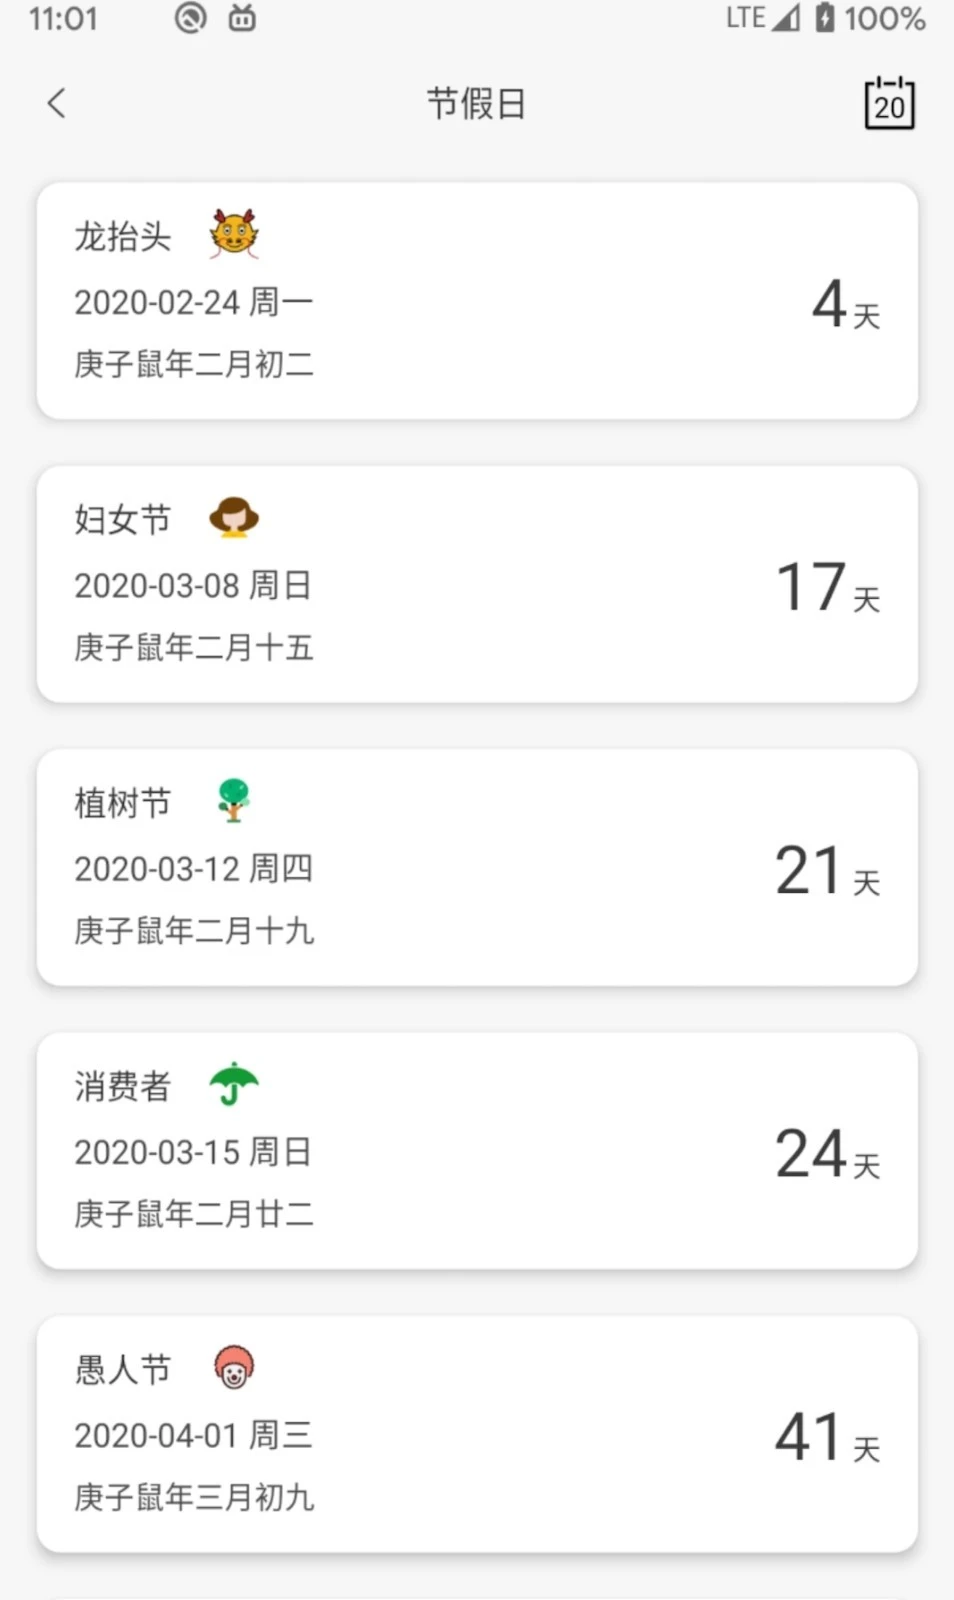Open the 龙抬头 holiday card
The height and width of the screenshot is (1600, 954).
(x=477, y=301)
